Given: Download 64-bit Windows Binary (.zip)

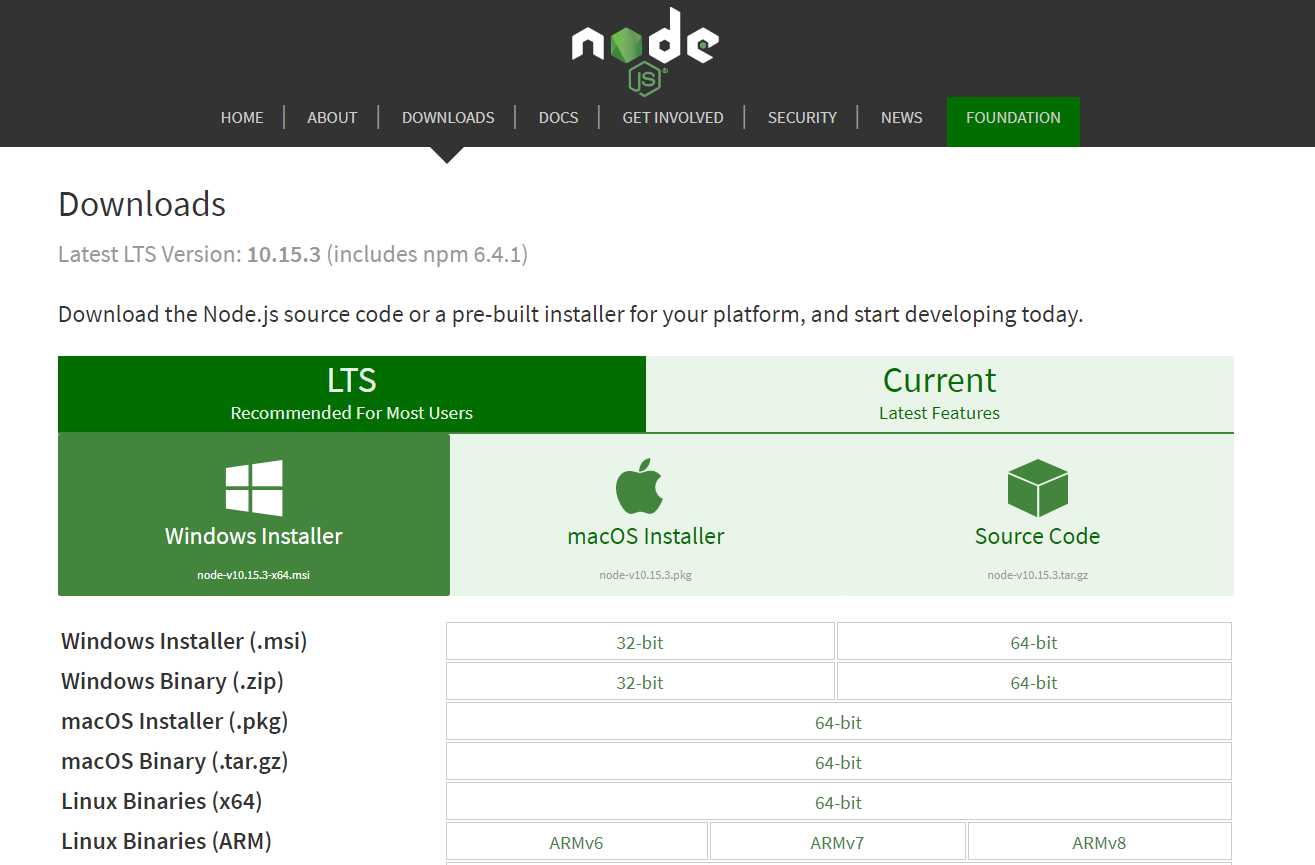Looking at the screenshot, I should point(1034,682).
